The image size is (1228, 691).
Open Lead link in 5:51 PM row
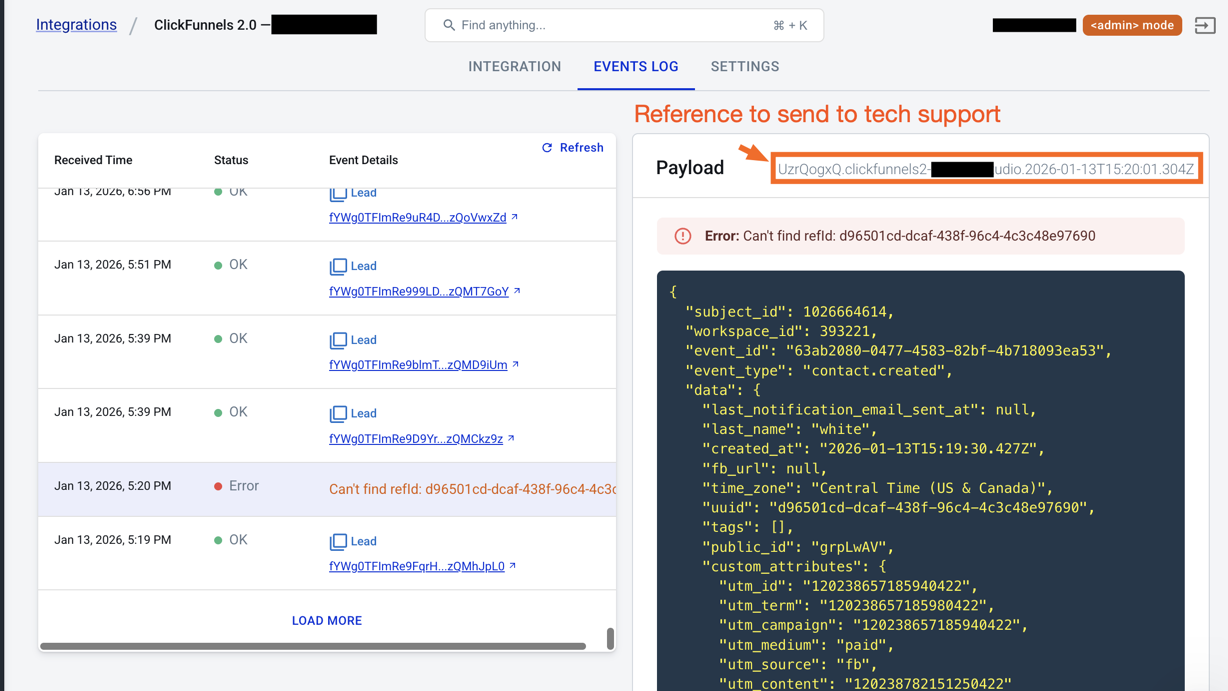click(x=364, y=266)
